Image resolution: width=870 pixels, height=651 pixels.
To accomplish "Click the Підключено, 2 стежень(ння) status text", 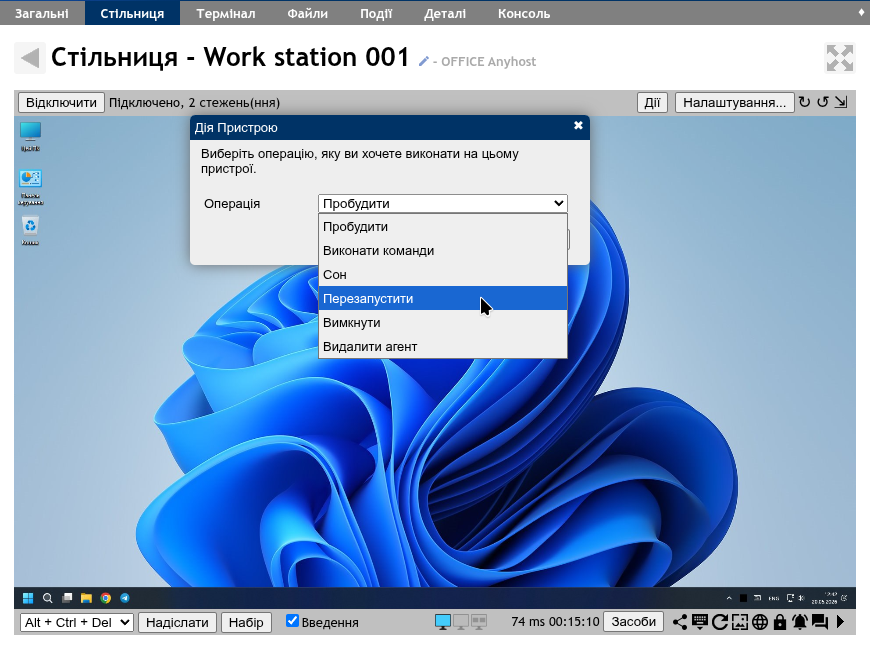I will coord(194,103).
